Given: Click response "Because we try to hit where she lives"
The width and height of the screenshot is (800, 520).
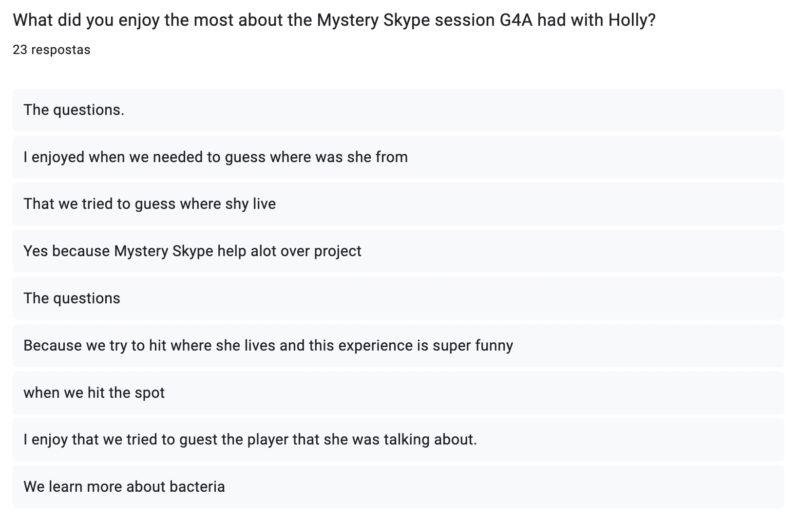Looking at the screenshot, I should 268,346.
